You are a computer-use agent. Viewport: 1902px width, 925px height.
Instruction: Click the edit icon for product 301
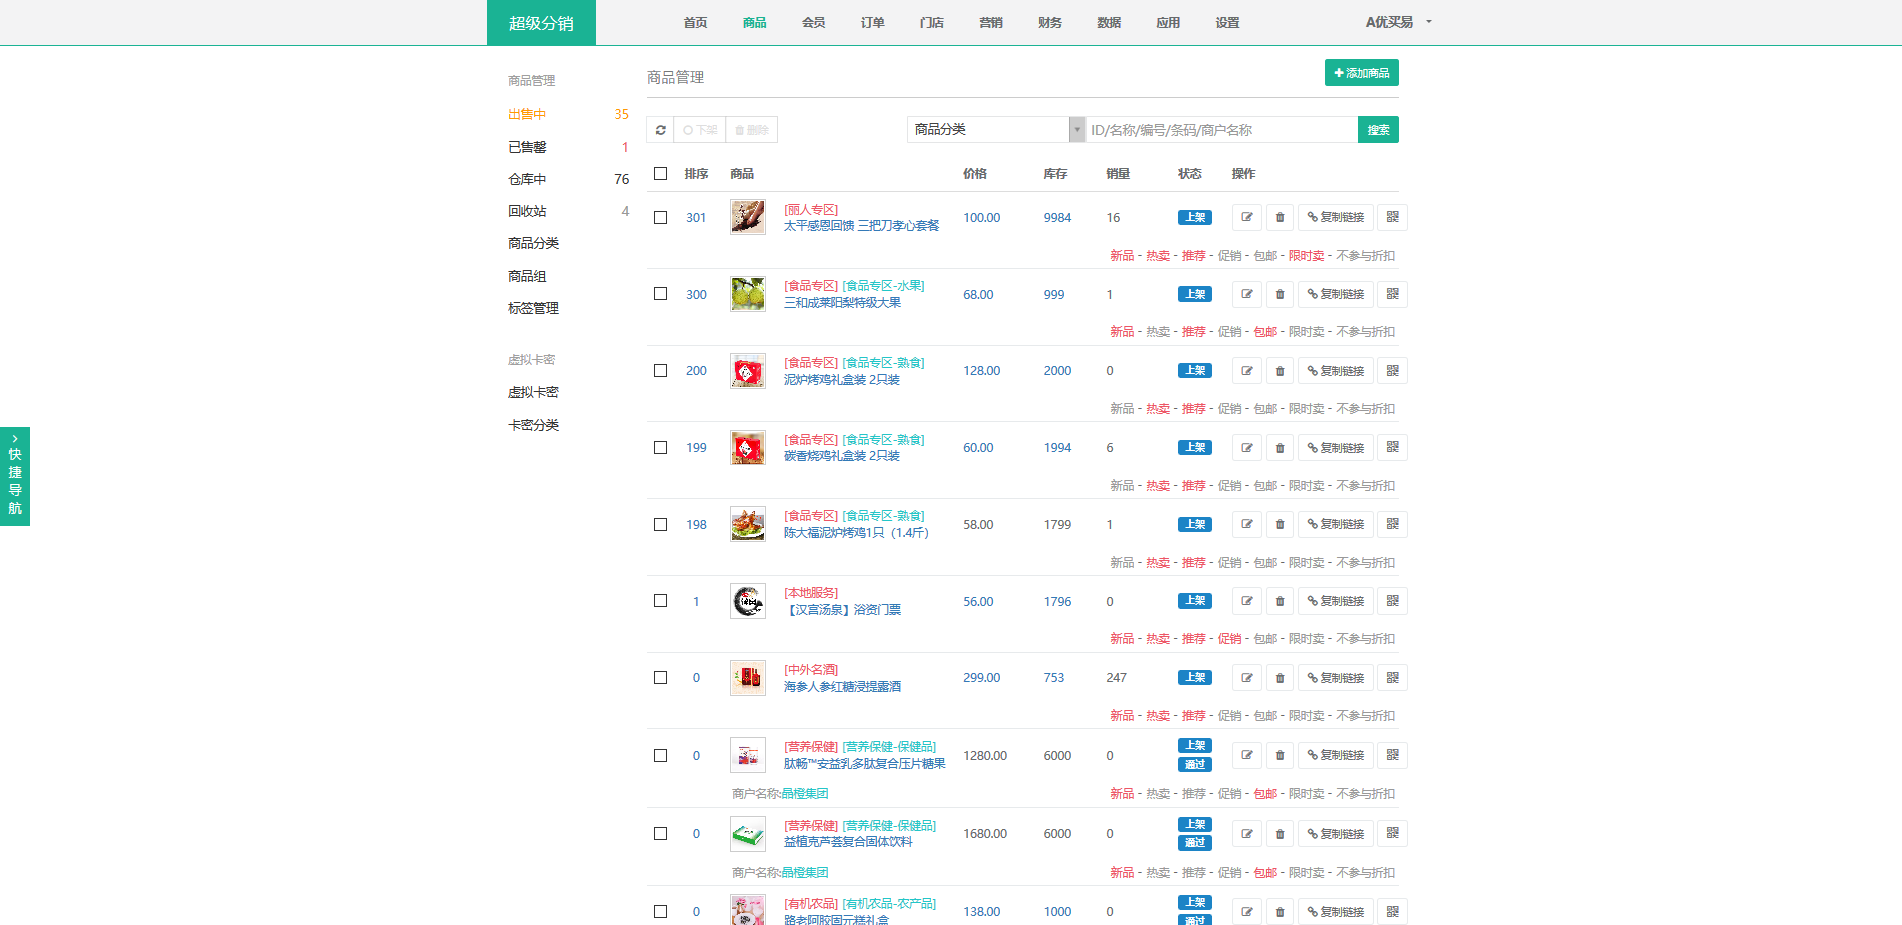point(1246,217)
